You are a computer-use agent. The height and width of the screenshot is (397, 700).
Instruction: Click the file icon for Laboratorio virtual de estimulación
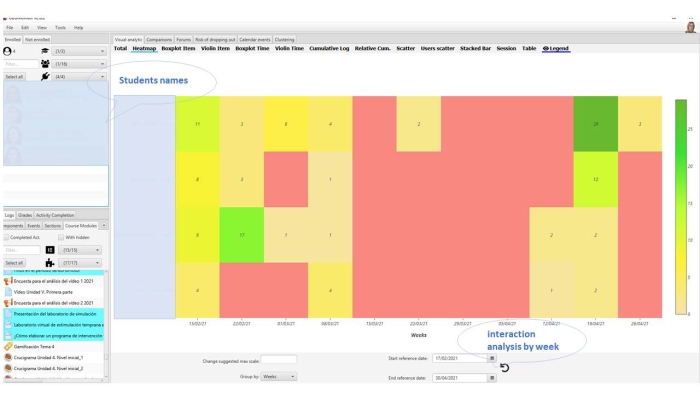(8, 325)
